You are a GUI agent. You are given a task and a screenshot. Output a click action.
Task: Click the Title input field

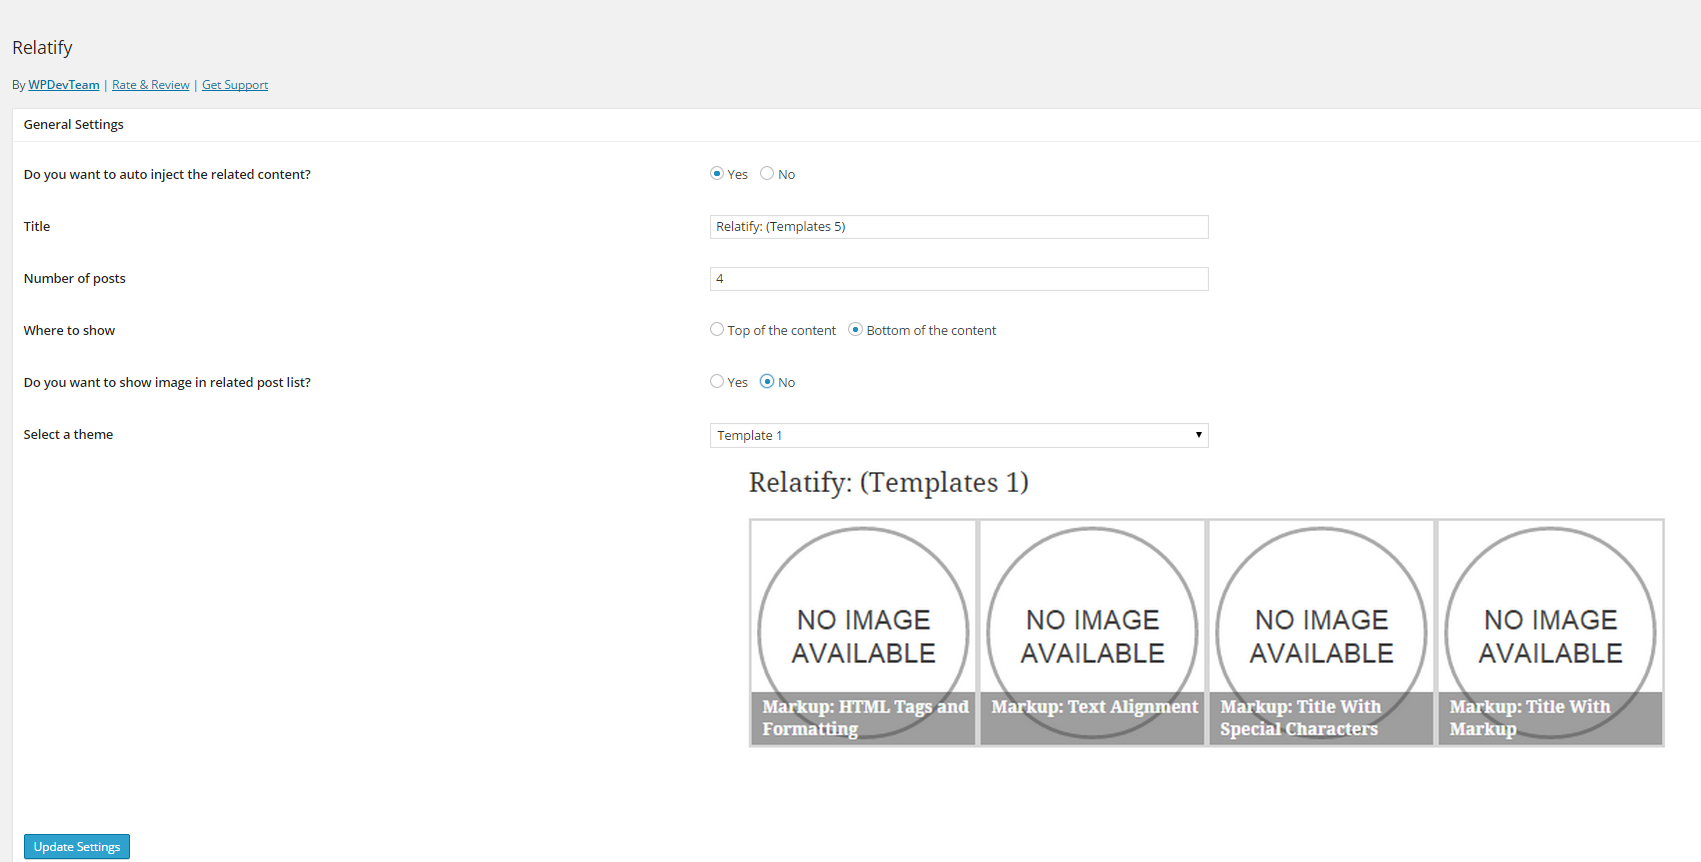tap(959, 227)
